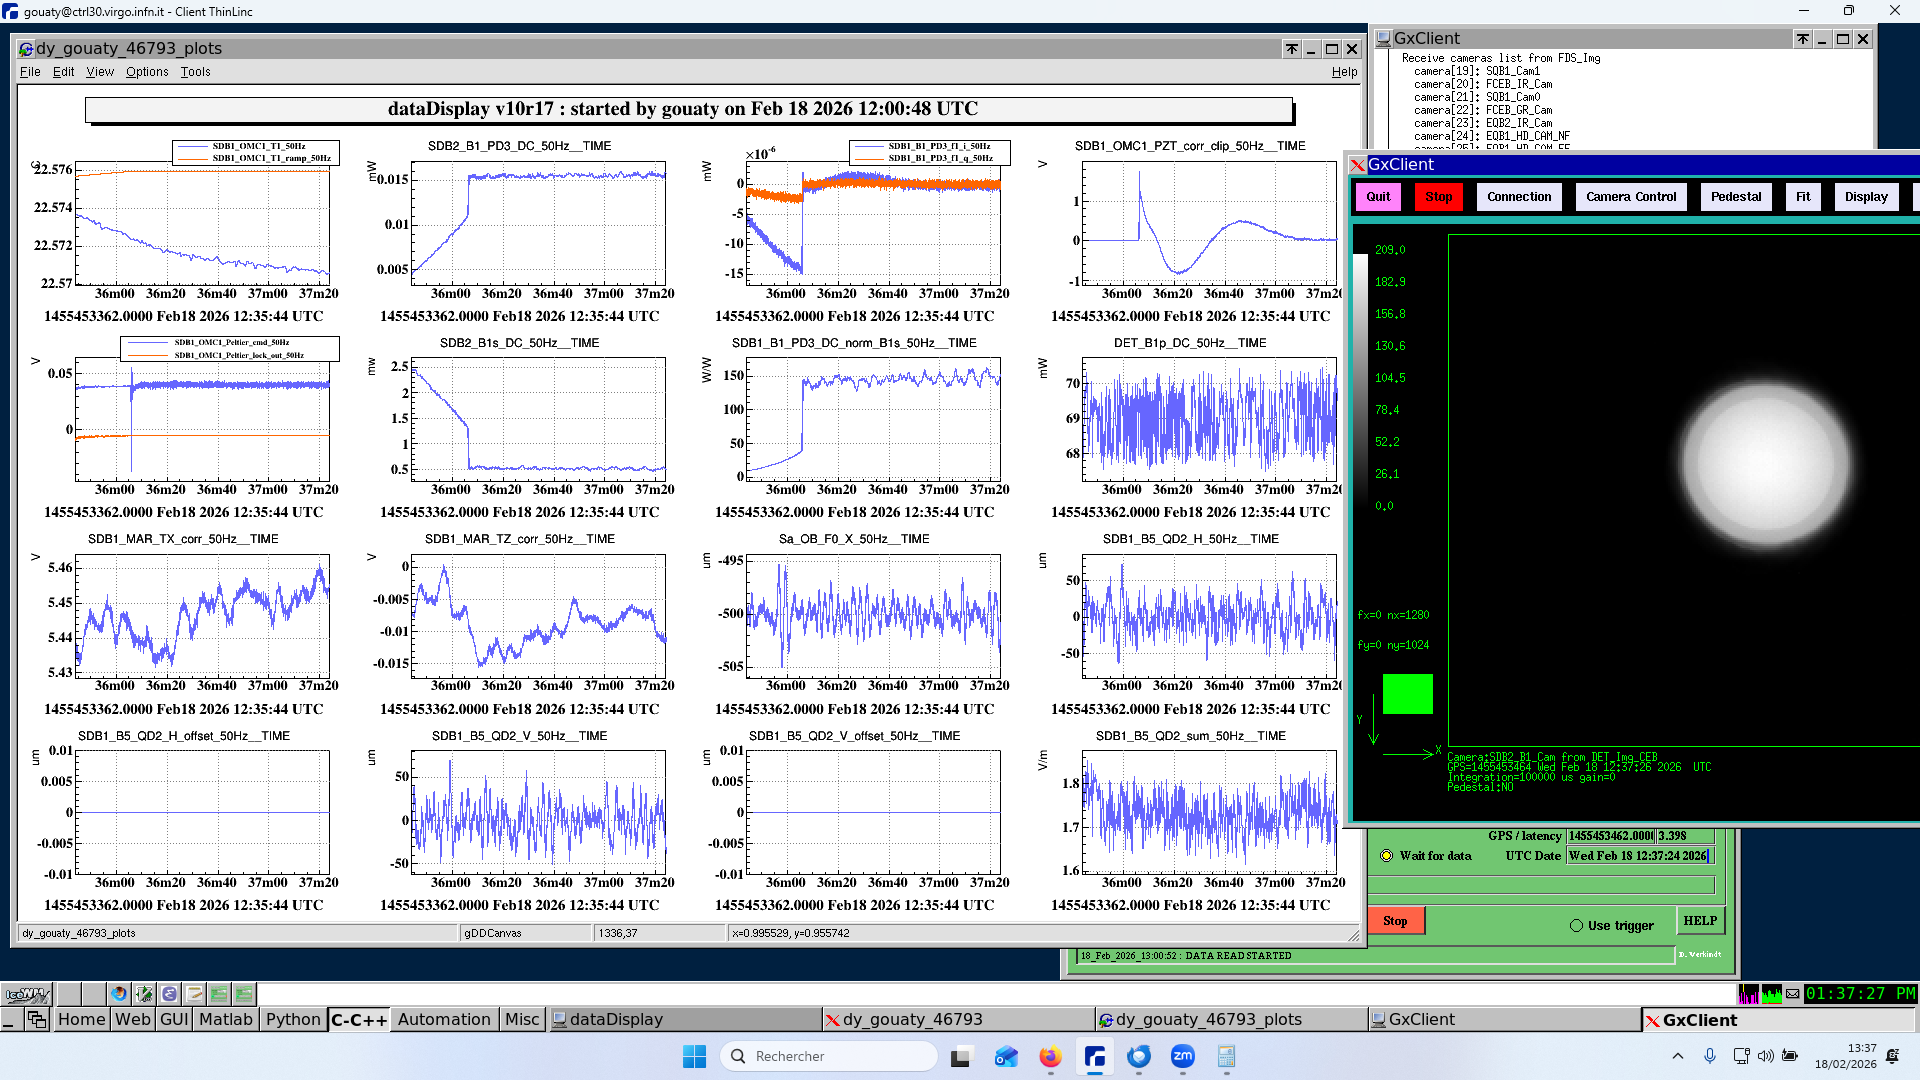Enable the Use trigger option
This screenshot has width=1920, height=1080.
point(1576,926)
